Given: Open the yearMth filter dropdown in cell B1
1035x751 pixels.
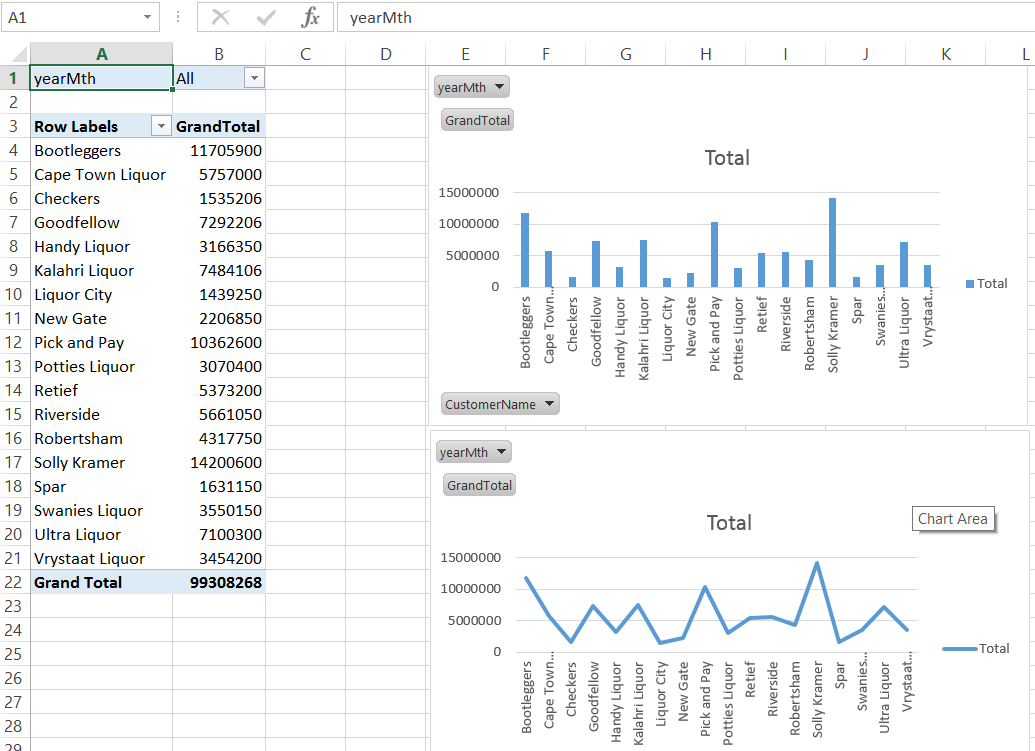Looking at the screenshot, I should [x=254, y=78].
